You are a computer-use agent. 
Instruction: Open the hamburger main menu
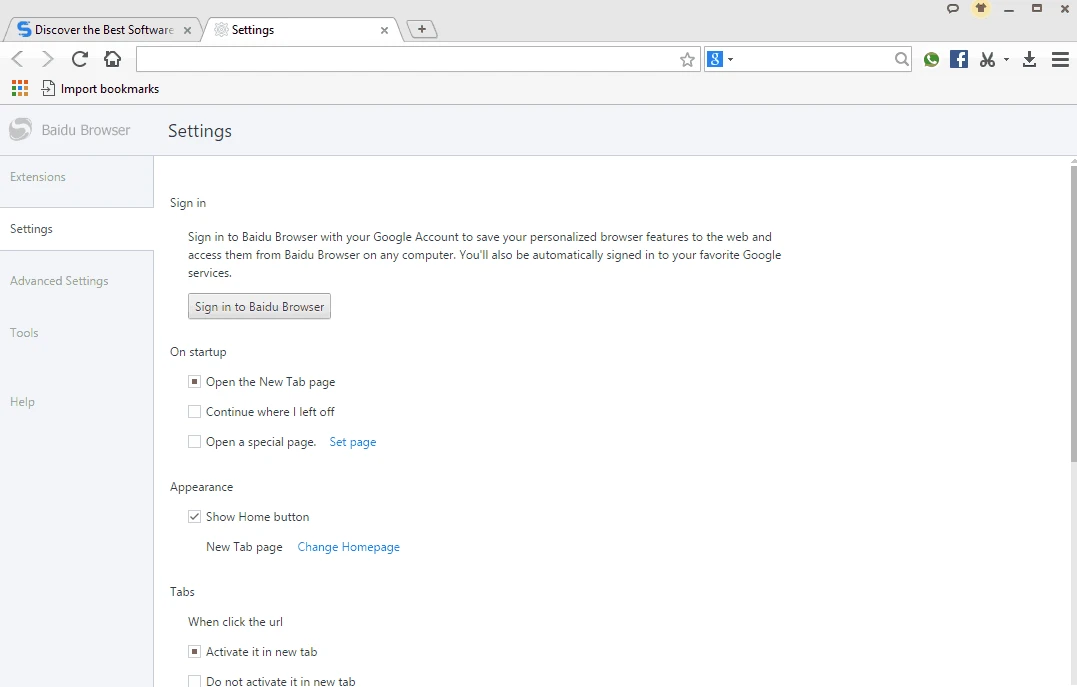point(1060,60)
